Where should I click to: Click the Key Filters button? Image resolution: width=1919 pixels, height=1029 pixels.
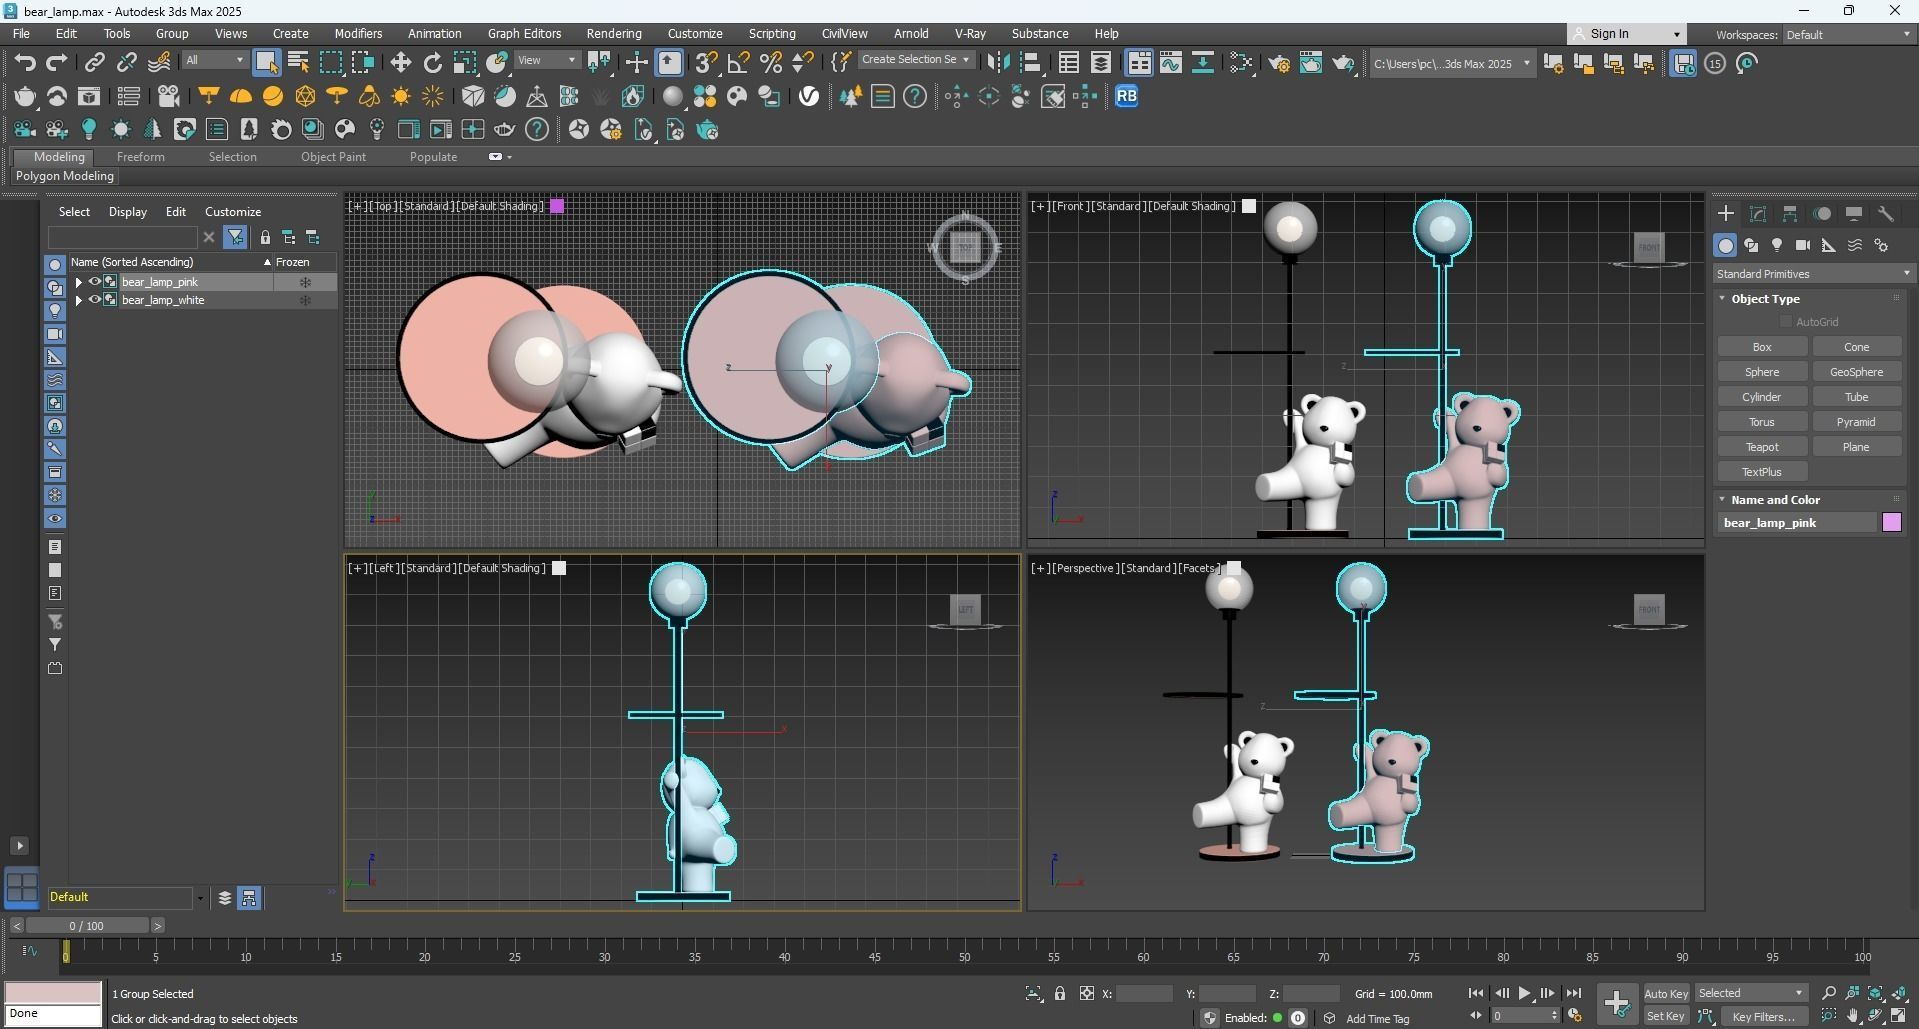(1764, 1016)
